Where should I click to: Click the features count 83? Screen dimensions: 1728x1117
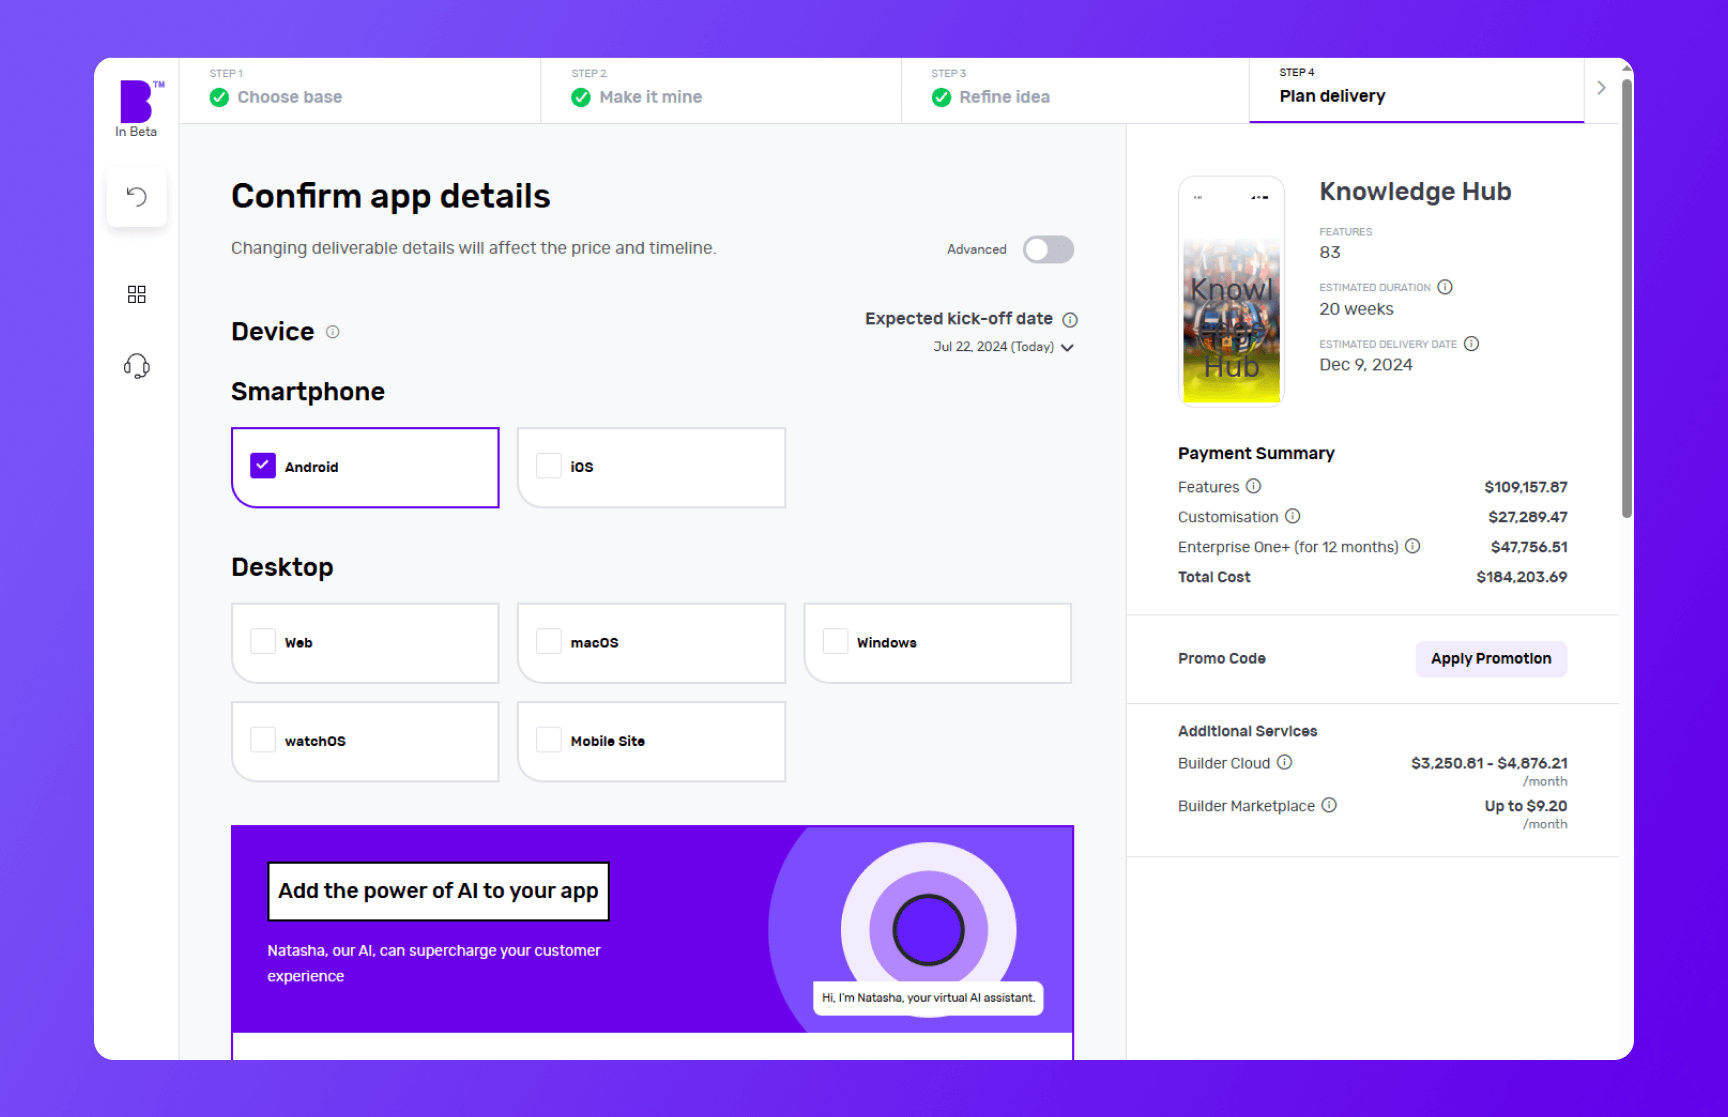click(1330, 253)
